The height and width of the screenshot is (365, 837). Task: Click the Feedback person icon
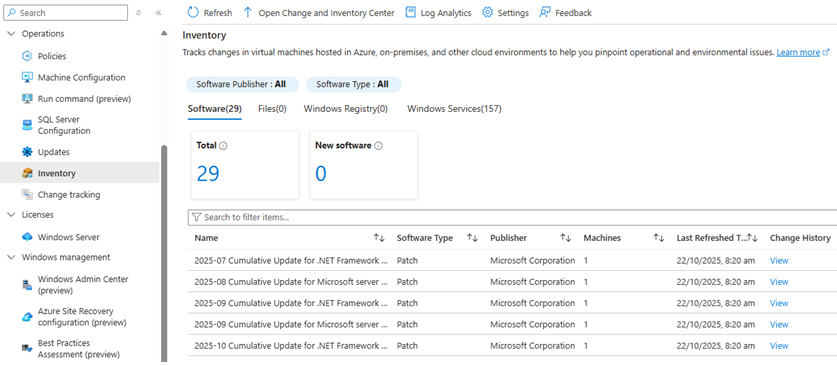pyautogui.click(x=544, y=12)
